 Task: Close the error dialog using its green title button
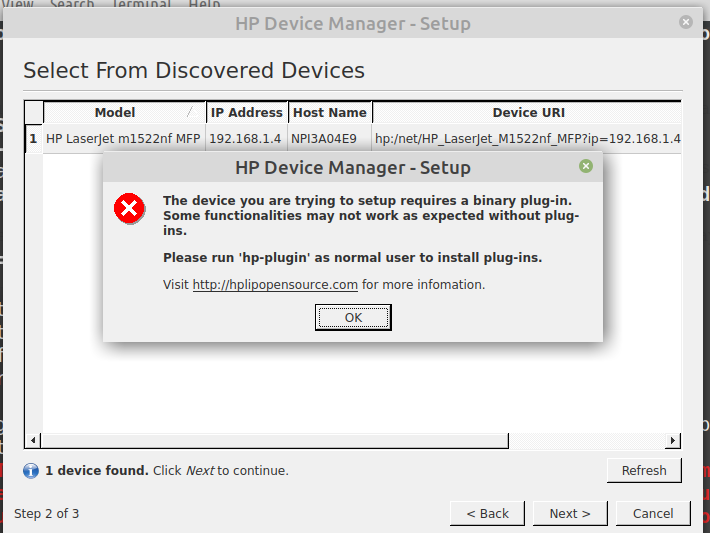click(586, 166)
